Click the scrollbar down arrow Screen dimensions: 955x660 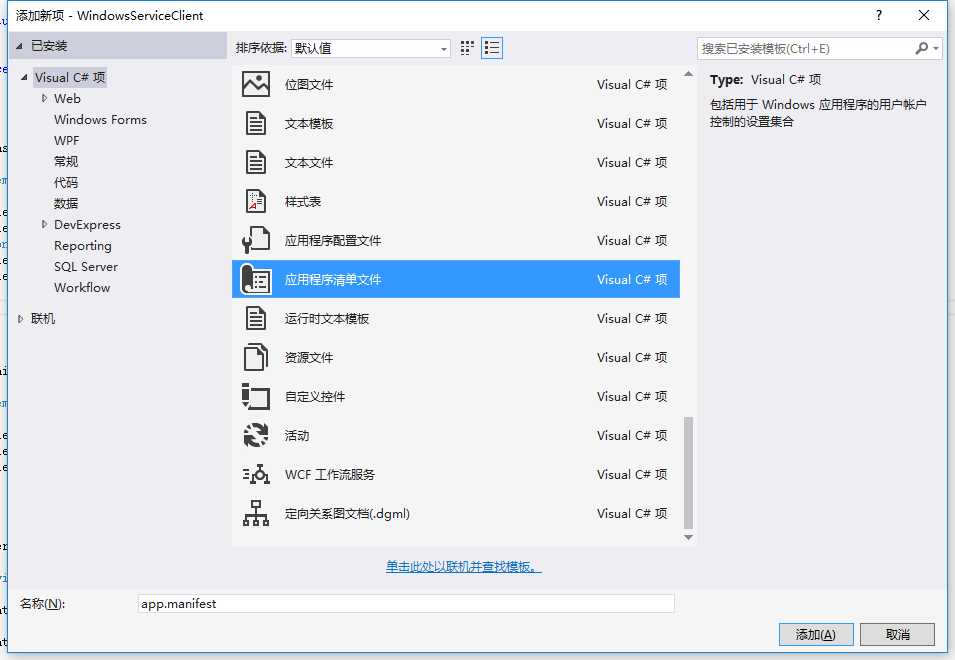[688, 537]
